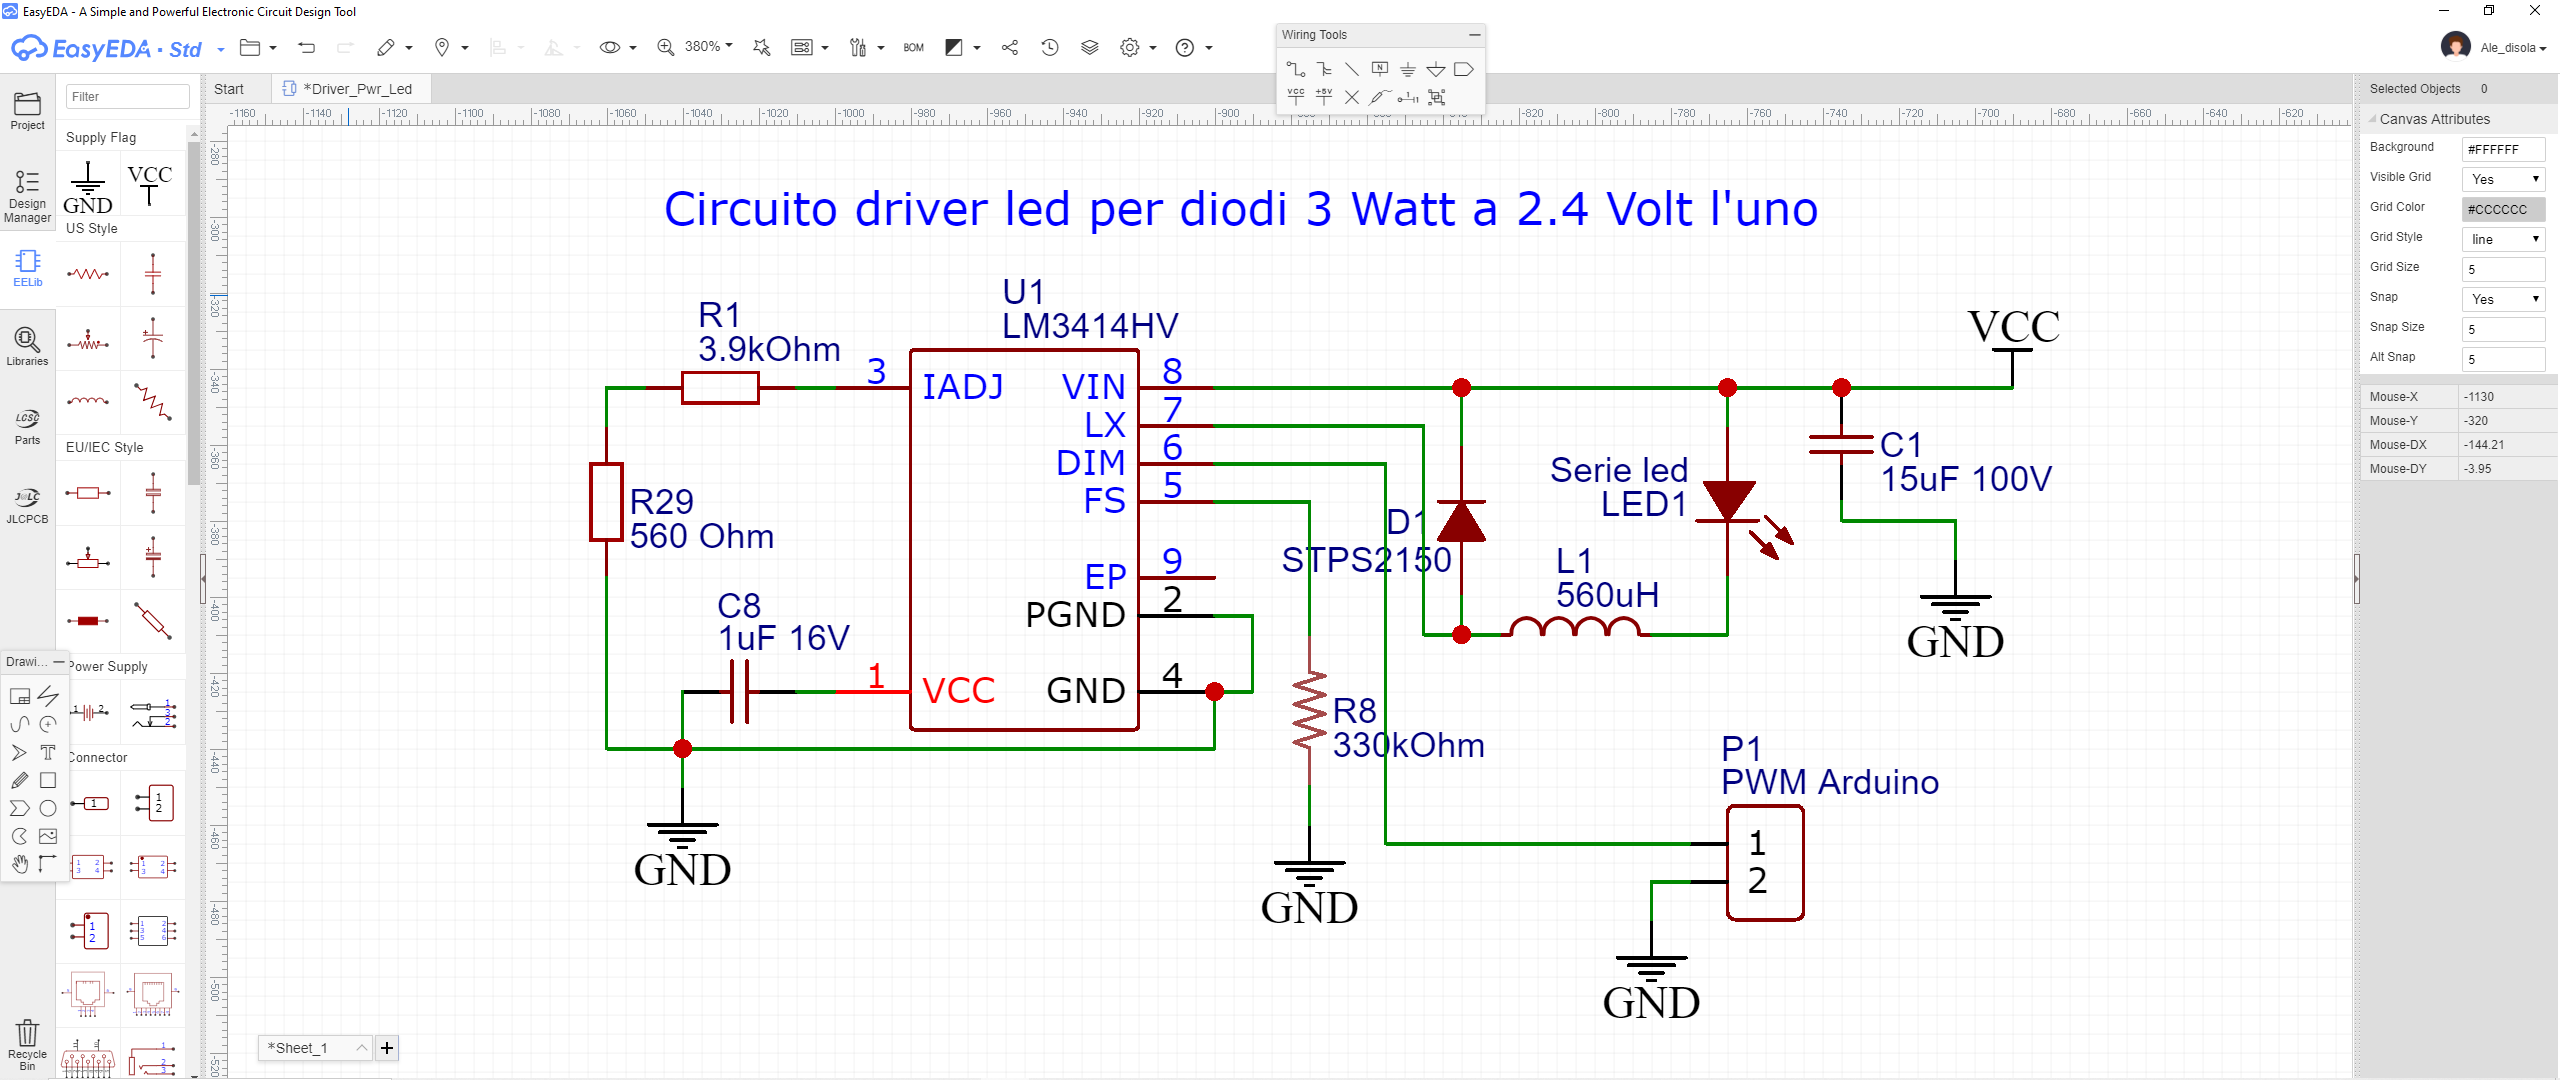
Task: Click the Grid Color swatch field
Action: 2503,209
